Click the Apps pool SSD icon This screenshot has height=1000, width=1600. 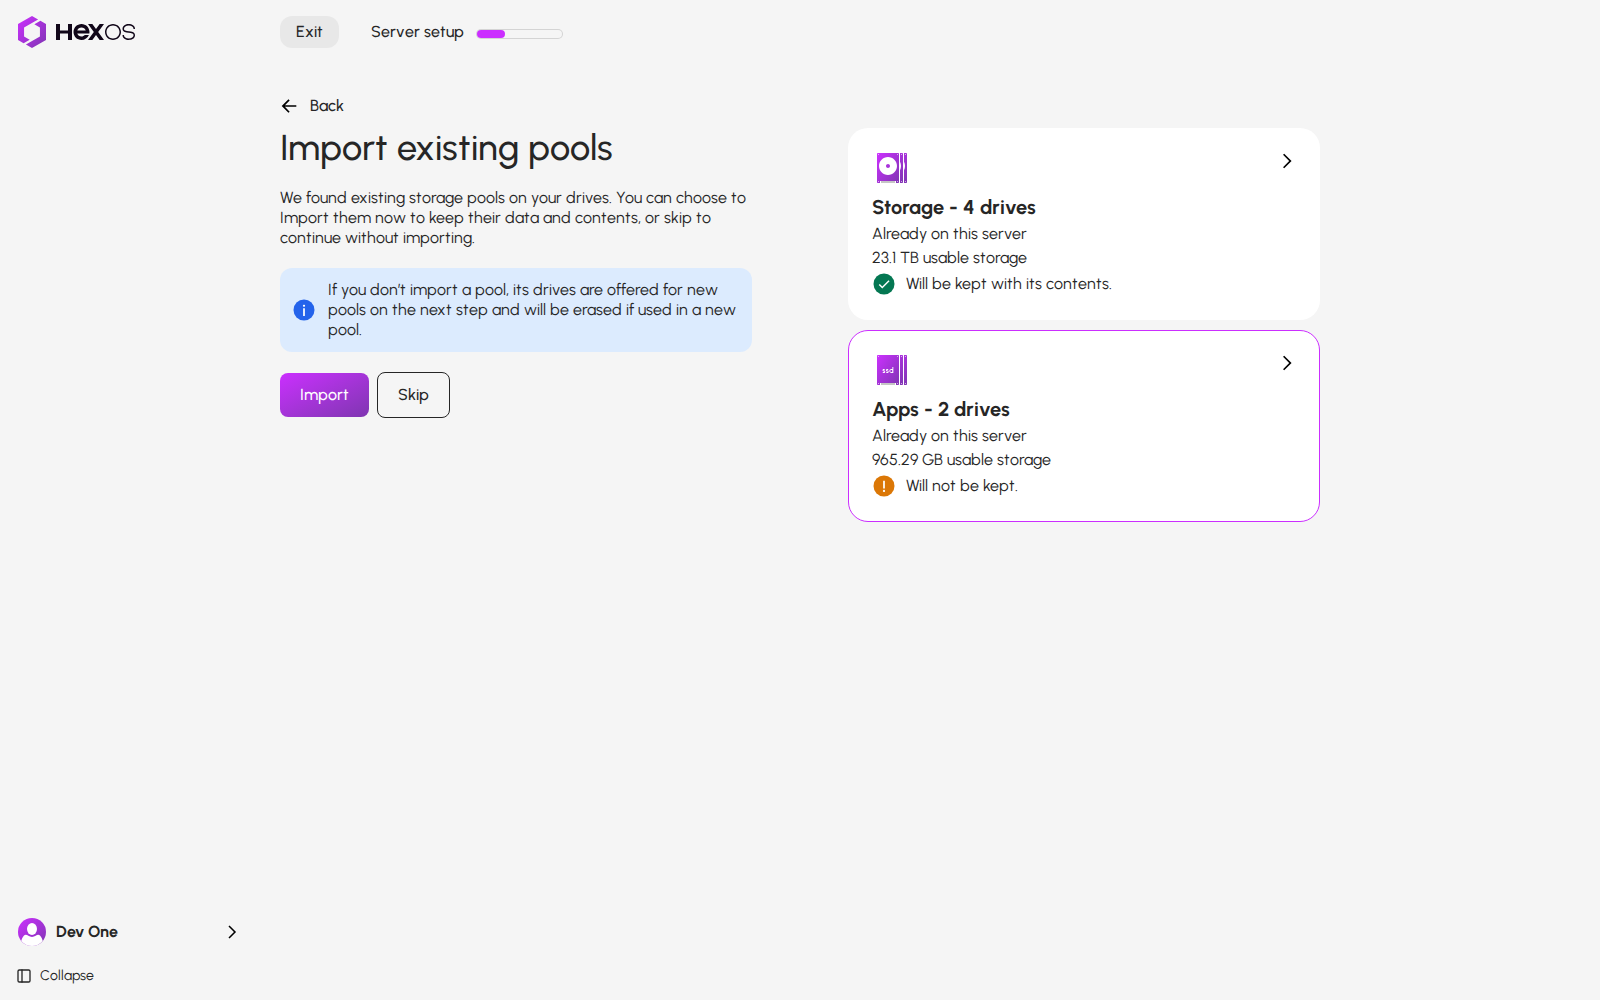[x=892, y=370]
